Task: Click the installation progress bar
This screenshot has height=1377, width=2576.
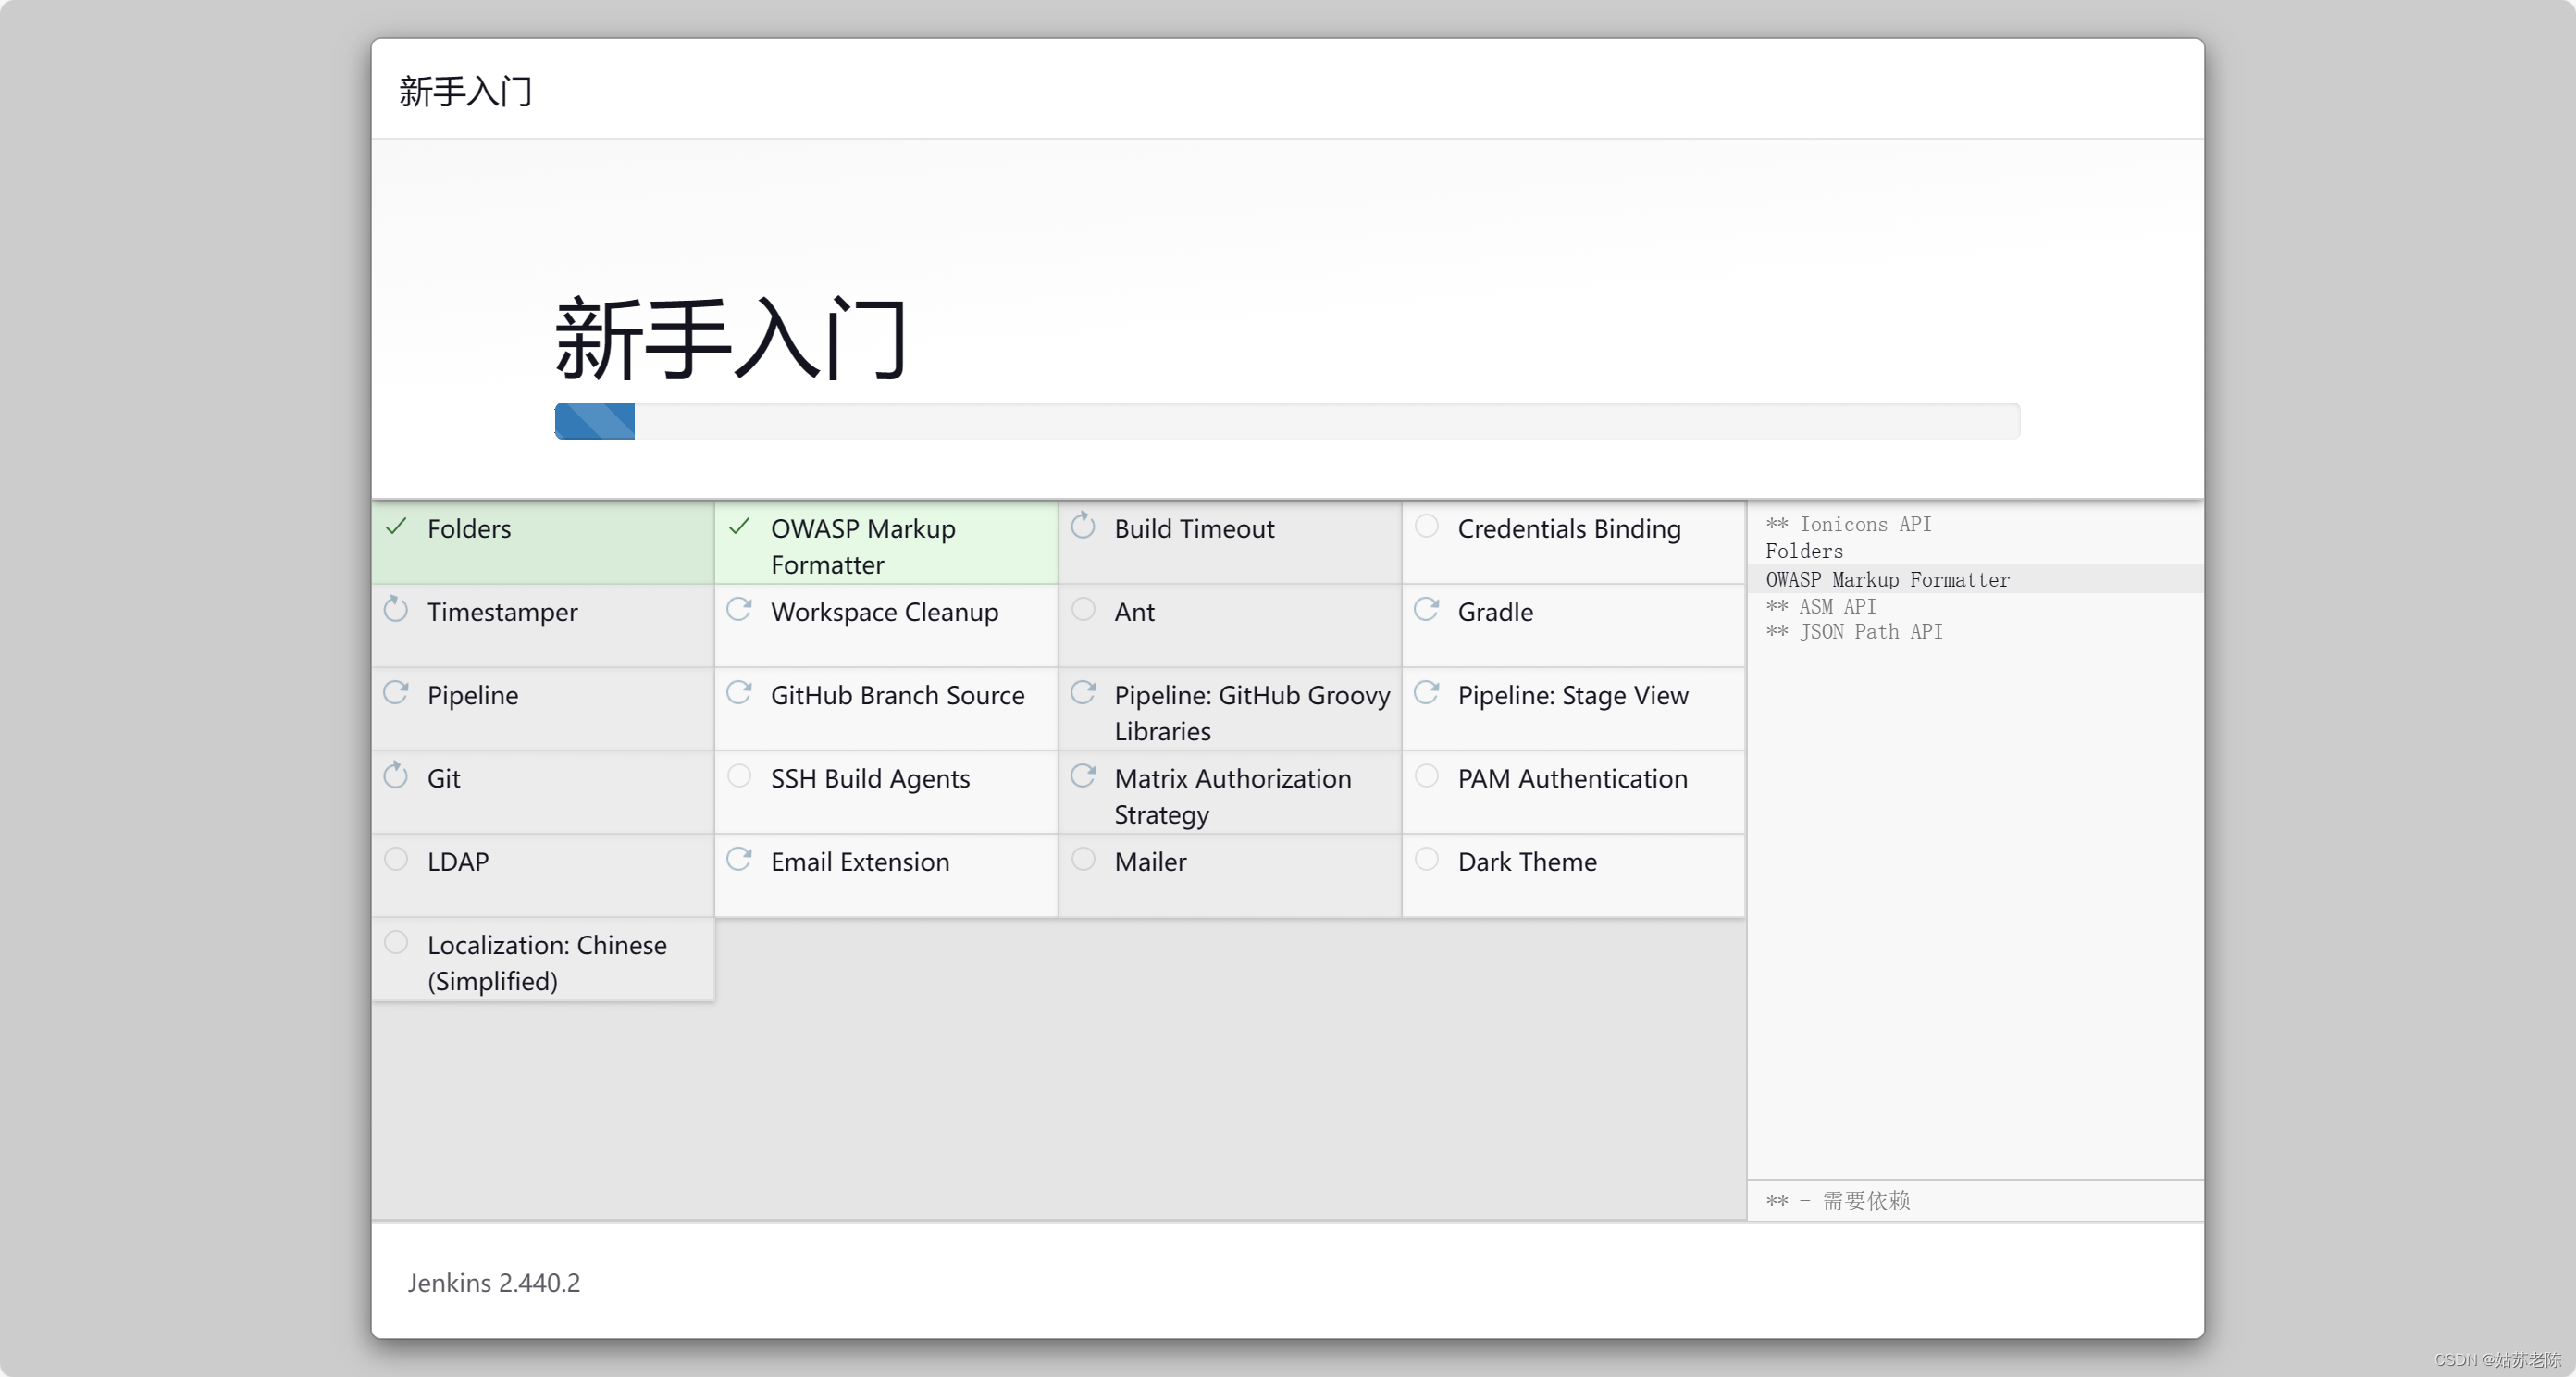Action: tap(1287, 421)
